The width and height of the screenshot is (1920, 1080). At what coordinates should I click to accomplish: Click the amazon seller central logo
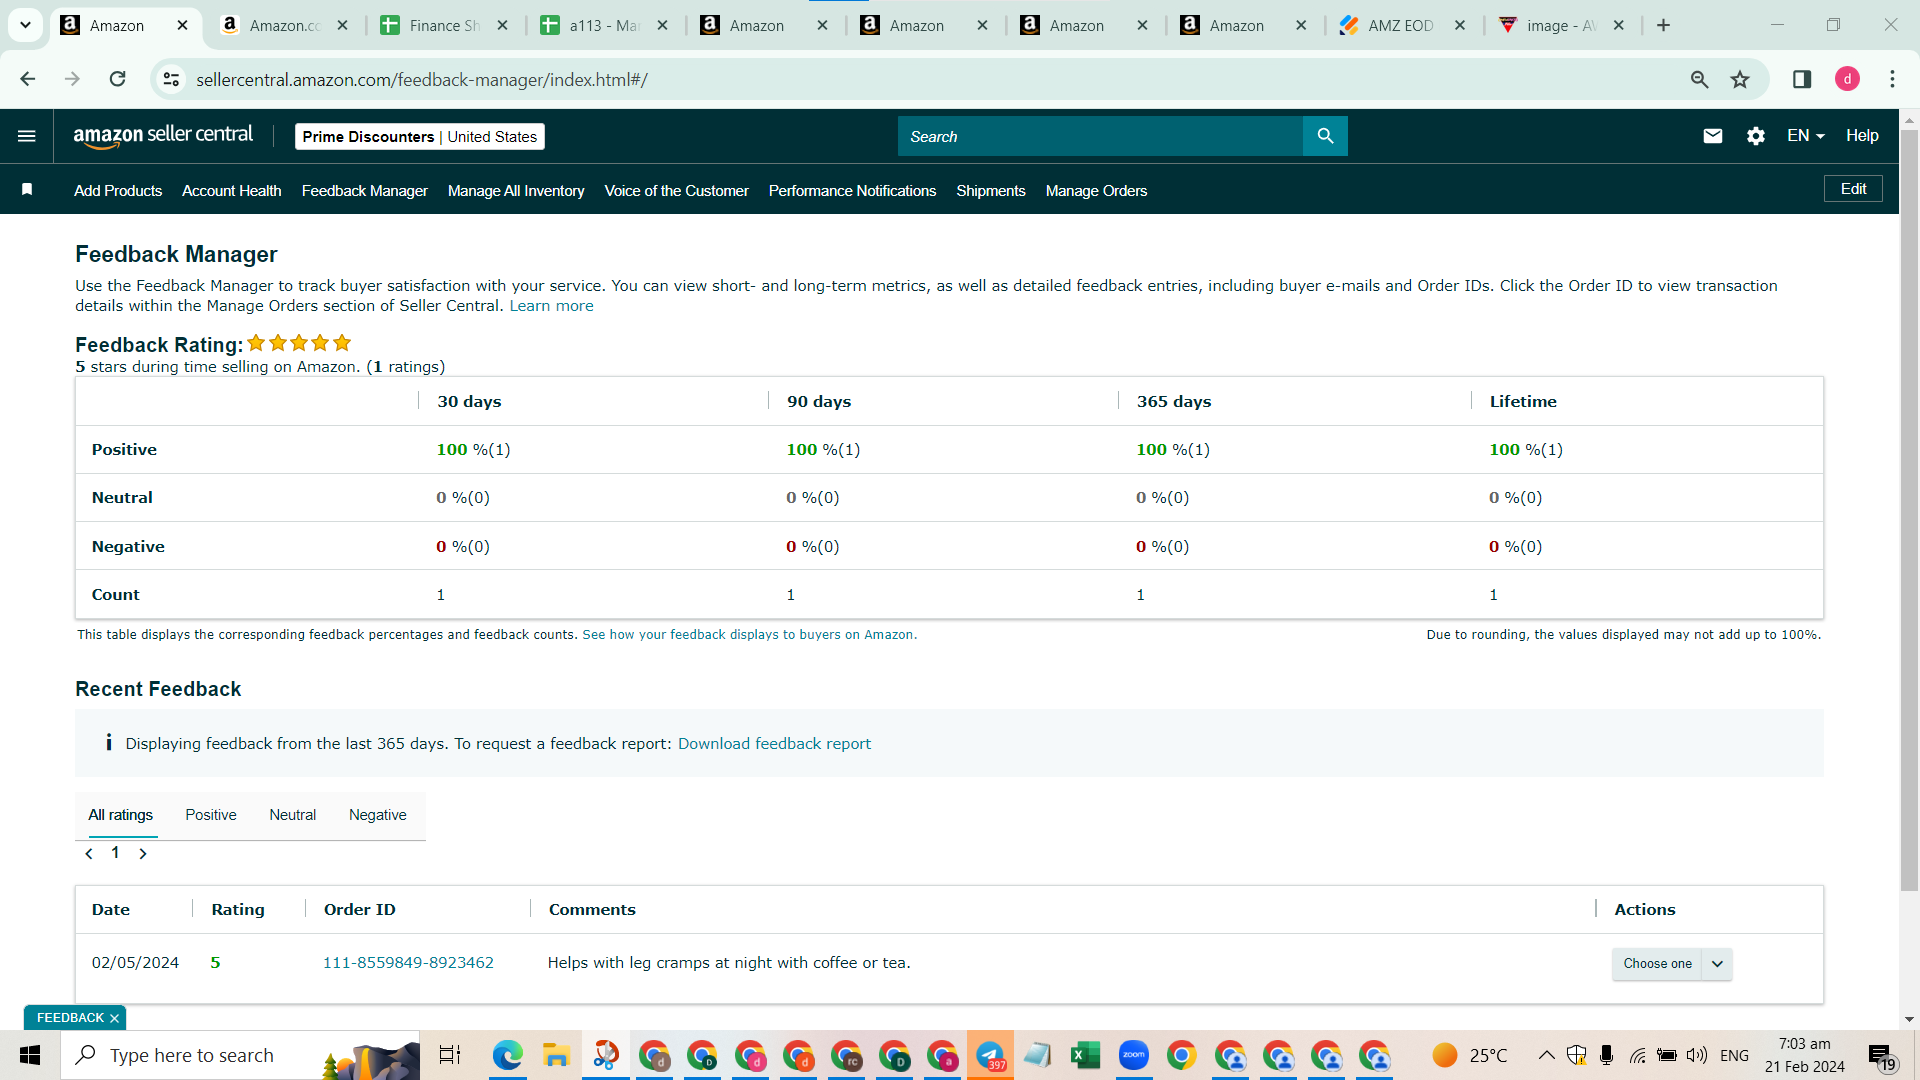(163, 136)
